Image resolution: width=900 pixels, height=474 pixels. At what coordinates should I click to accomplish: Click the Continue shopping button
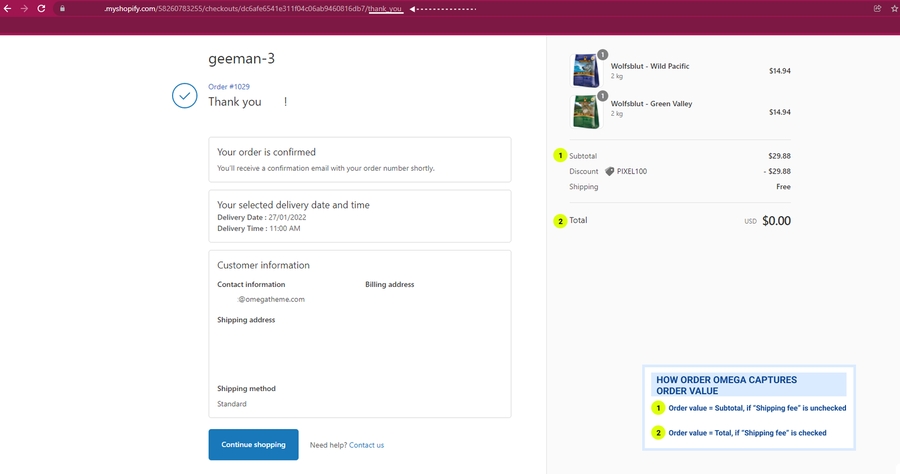pos(253,445)
